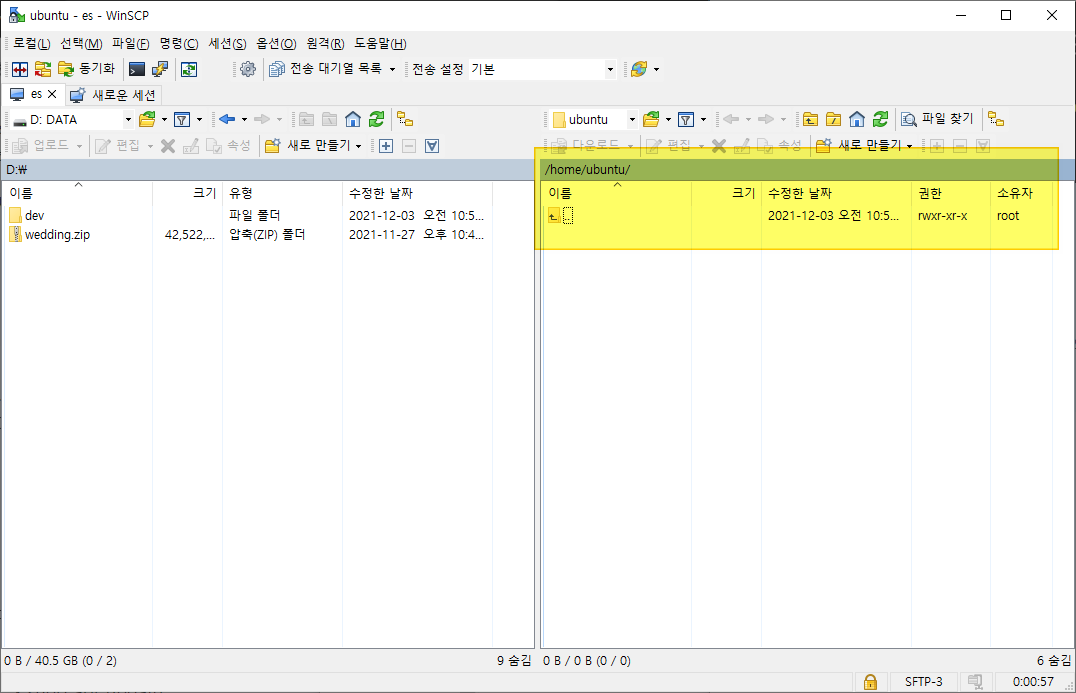Open the 전송 대기열 목록 queue dropdown
Screen dimensions: 1076x693
point(333,69)
